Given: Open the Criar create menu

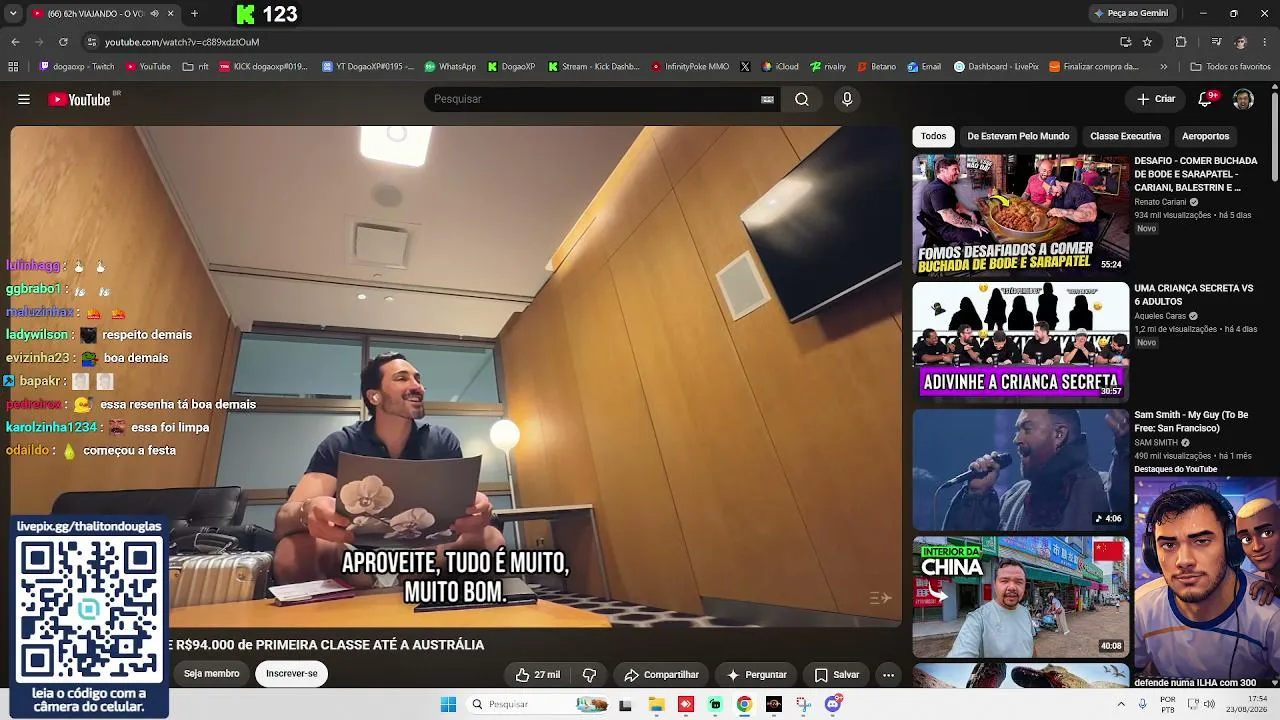Looking at the screenshot, I should 1156,99.
